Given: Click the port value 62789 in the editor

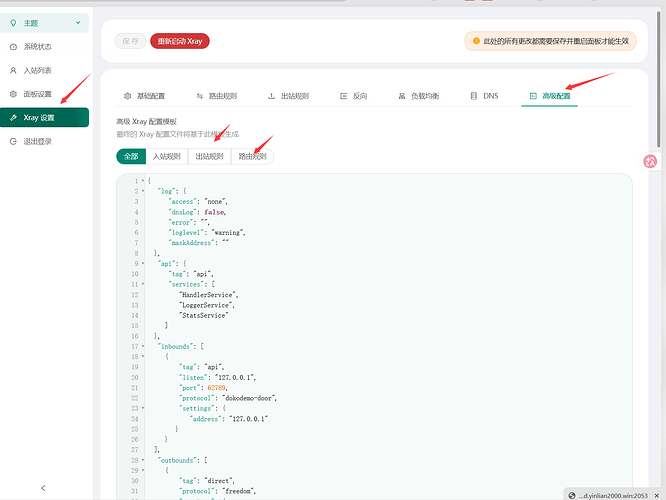Looking at the screenshot, I should [217, 388].
